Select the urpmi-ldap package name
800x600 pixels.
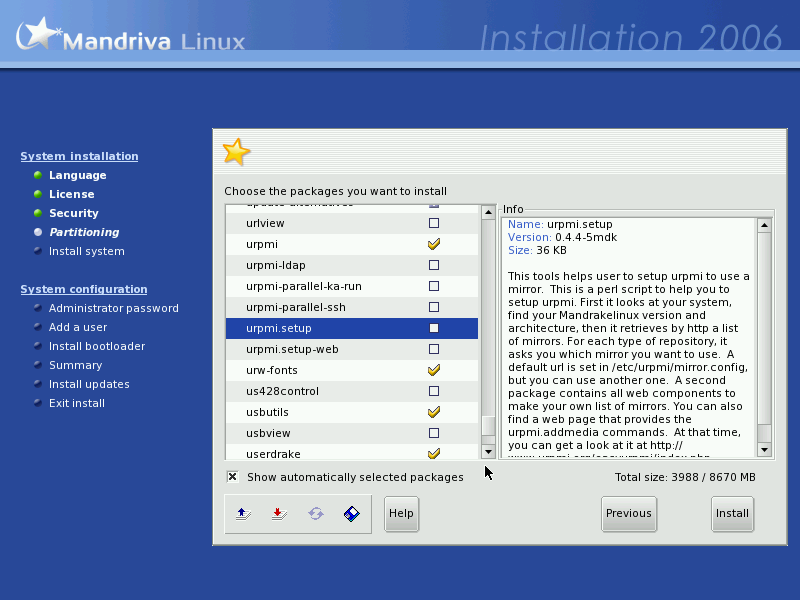[x=276, y=265]
